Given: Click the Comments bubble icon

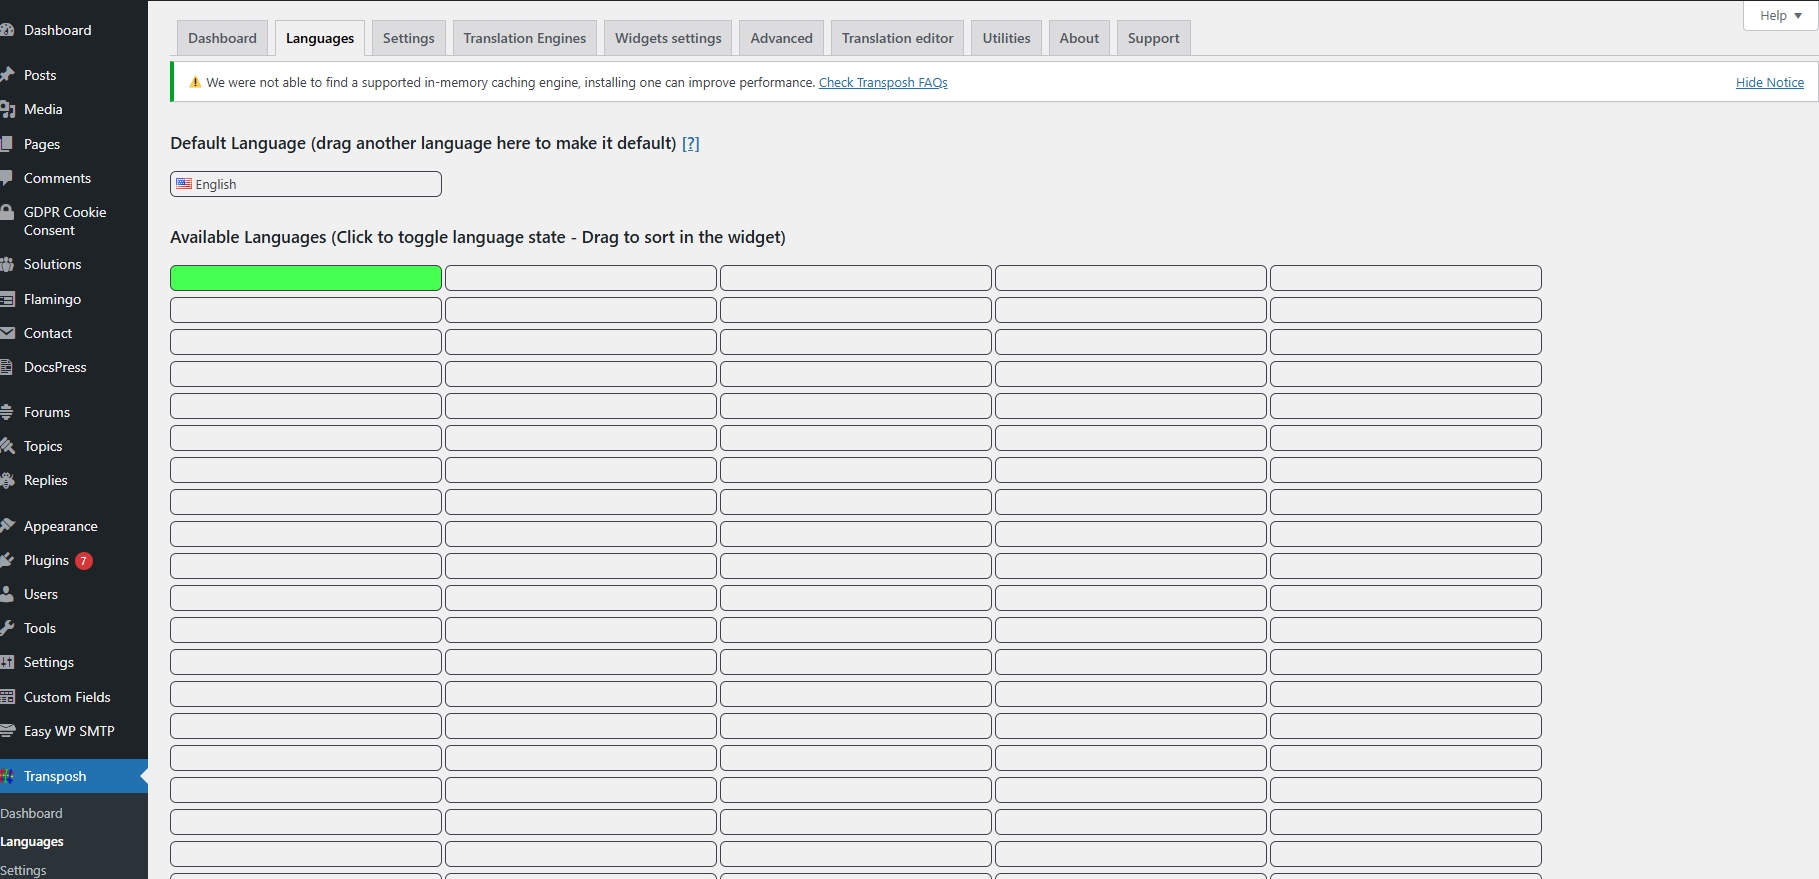Looking at the screenshot, I should 8,178.
